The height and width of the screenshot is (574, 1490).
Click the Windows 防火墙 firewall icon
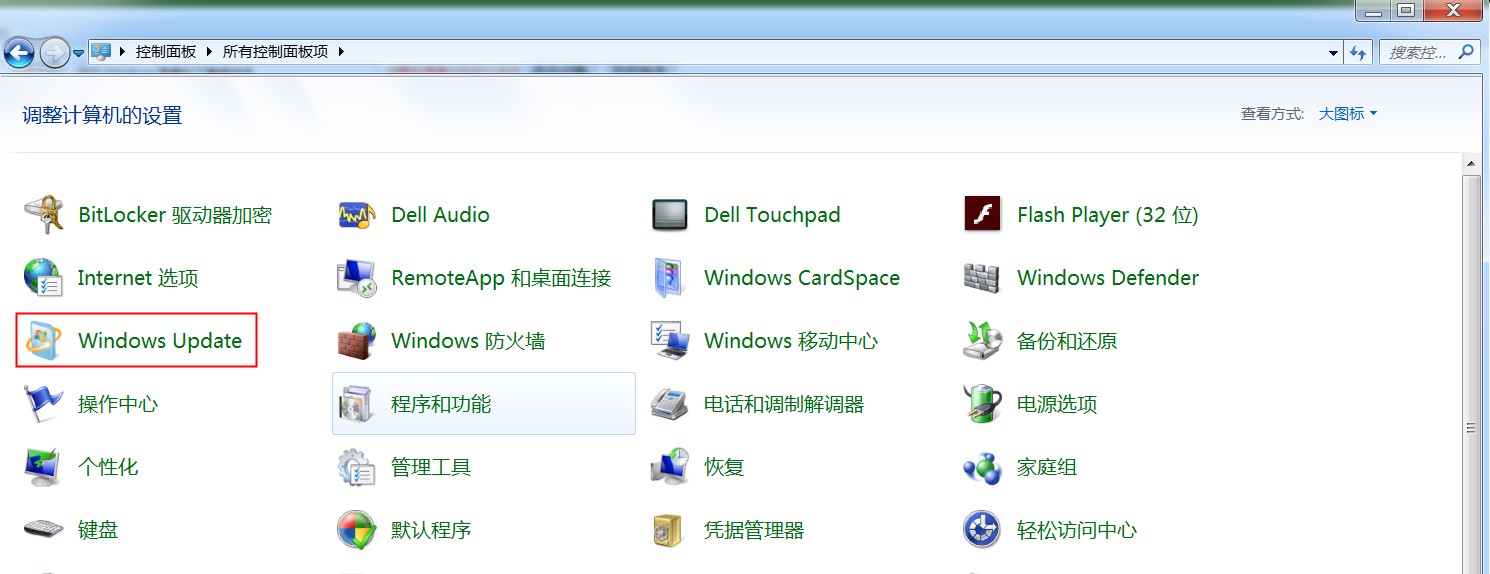(x=357, y=341)
